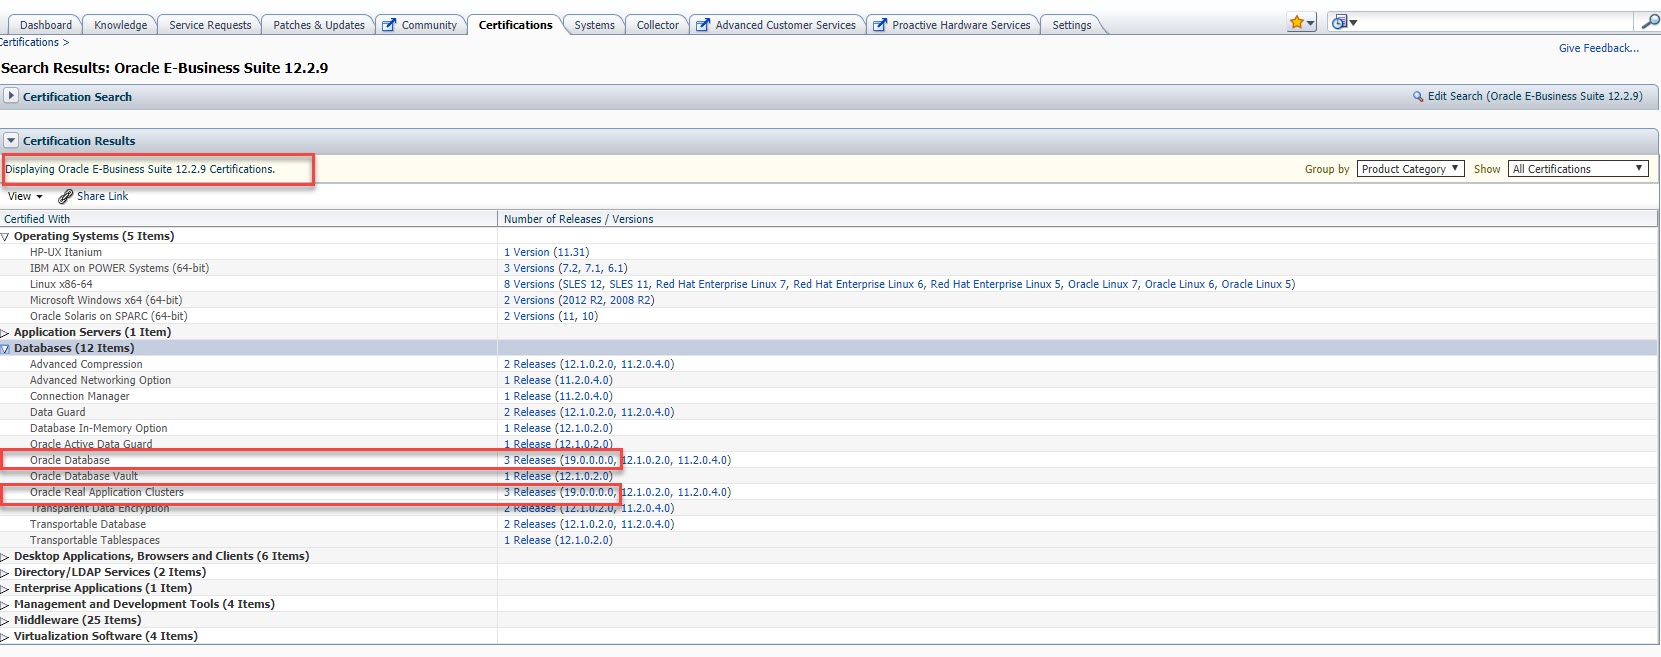Switch to the Dashboard tab
This screenshot has height=657, width=1661.
[x=46, y=25]
